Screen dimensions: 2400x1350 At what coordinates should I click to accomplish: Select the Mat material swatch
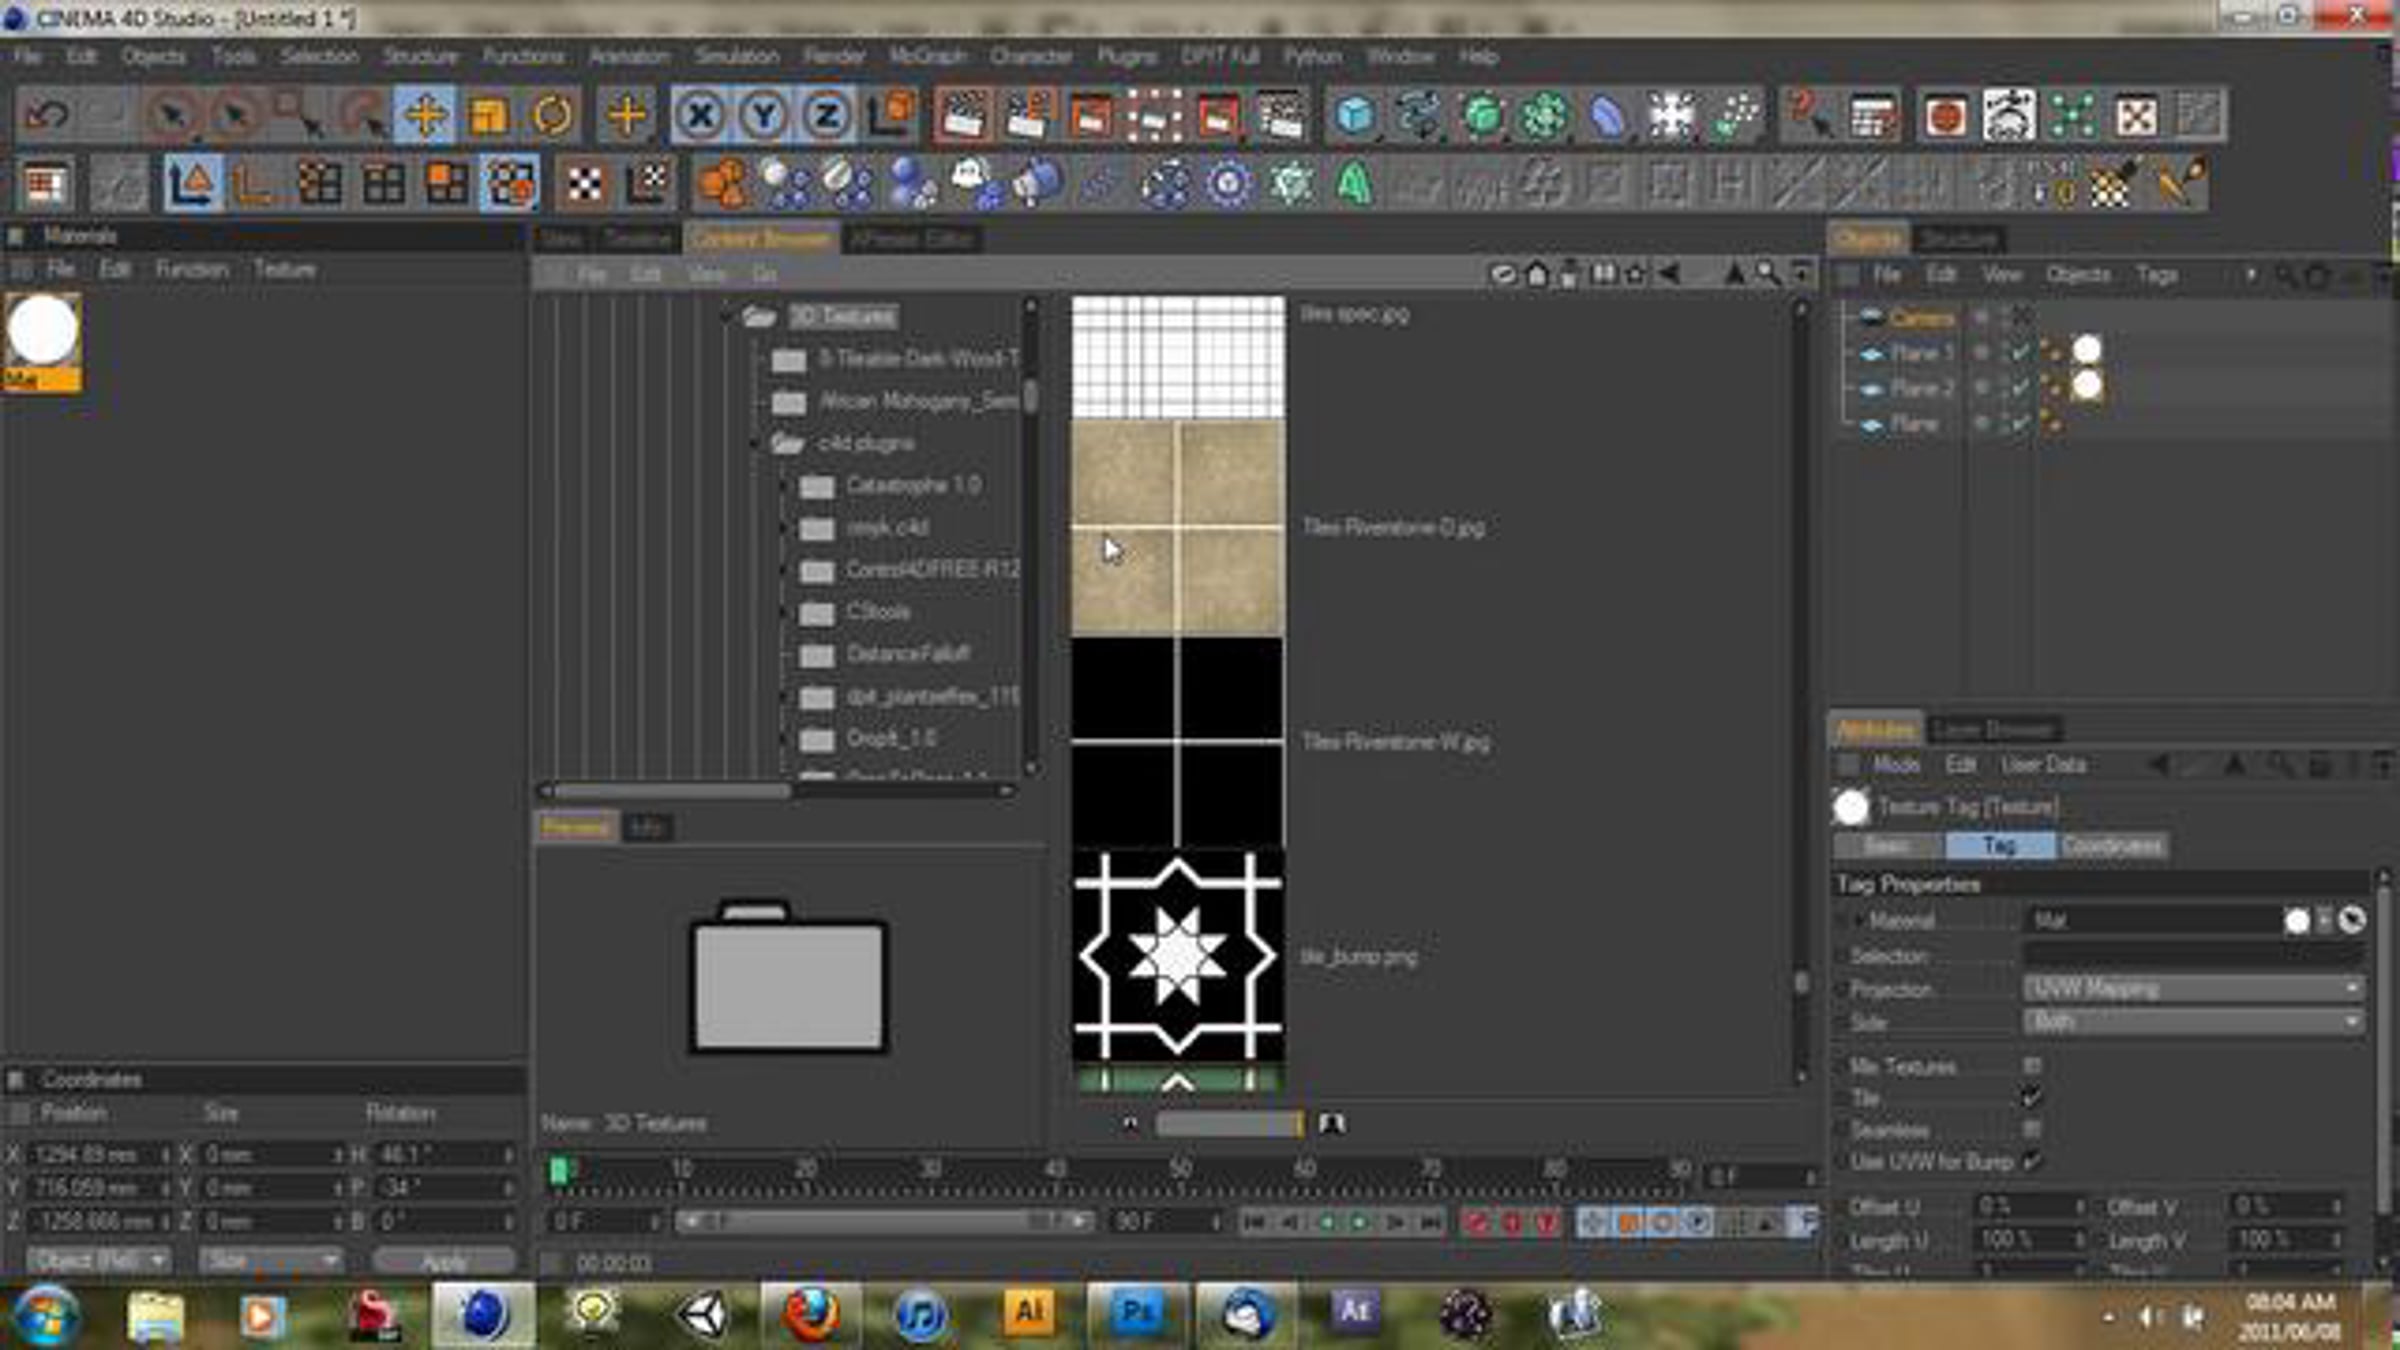point(43,342)
